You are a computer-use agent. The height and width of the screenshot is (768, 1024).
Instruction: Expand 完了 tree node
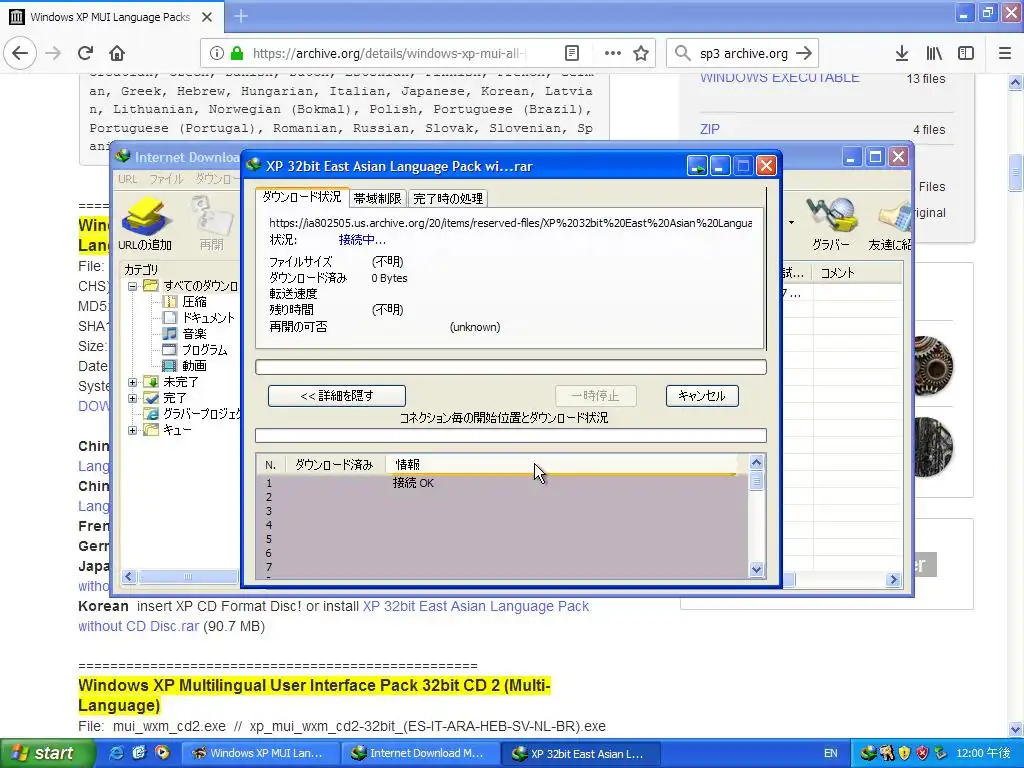point(133,398)
